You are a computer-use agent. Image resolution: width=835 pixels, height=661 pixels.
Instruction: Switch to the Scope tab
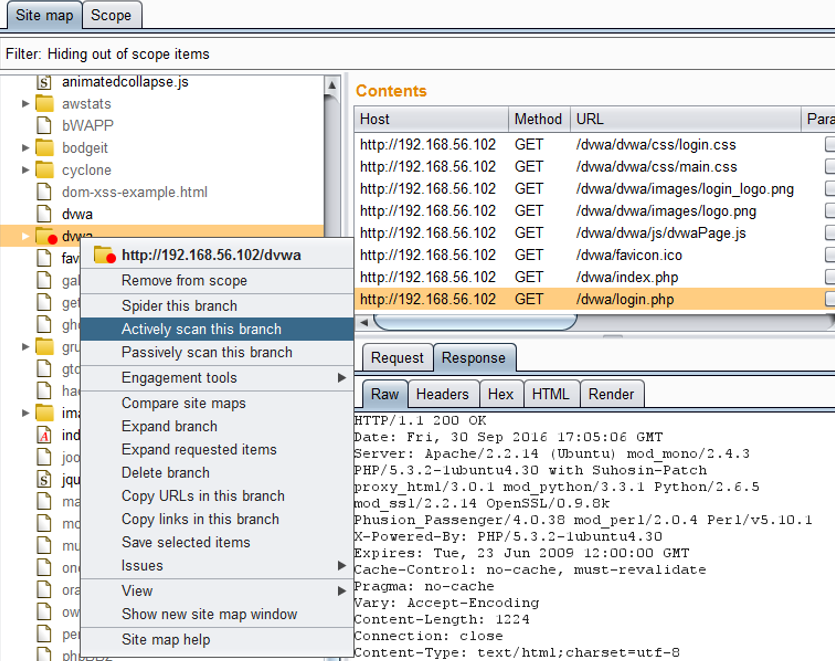coord(111,15)
